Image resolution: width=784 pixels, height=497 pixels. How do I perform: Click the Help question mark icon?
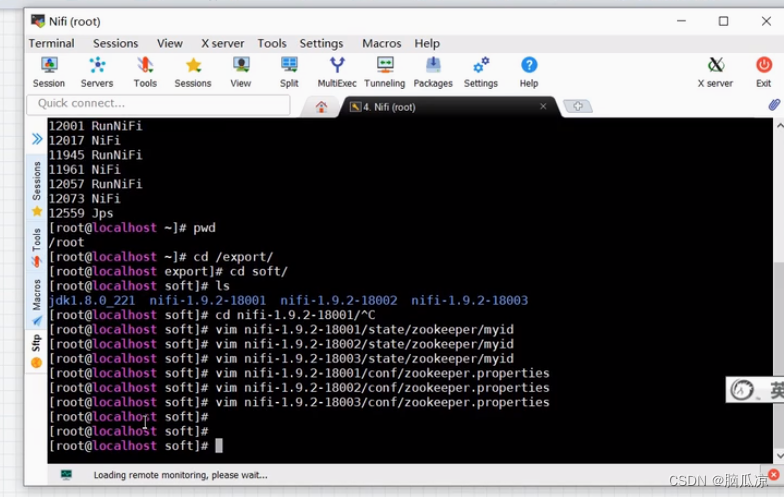(x=528, y=72)
